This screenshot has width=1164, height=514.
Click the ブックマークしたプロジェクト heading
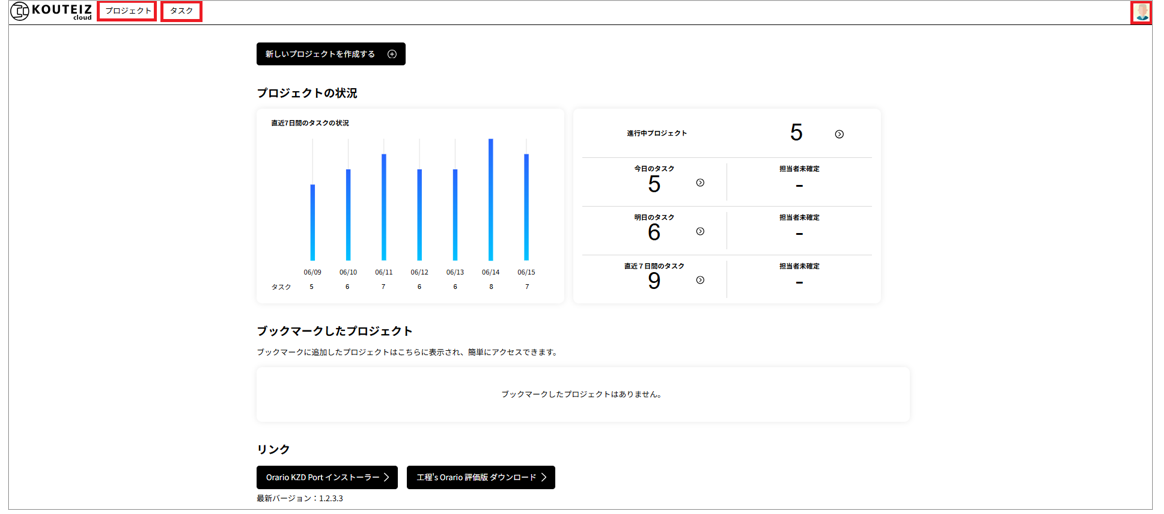335,331
